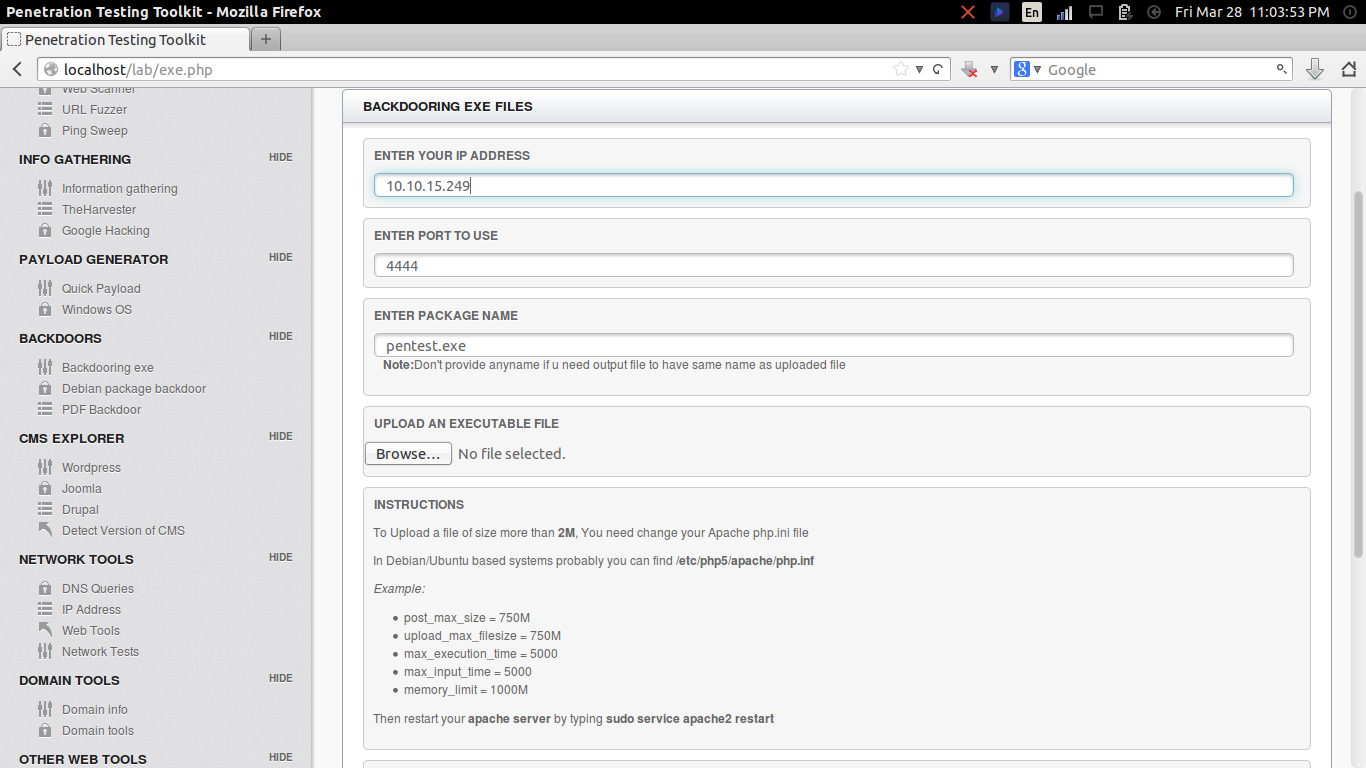1366x768 pixels.
Task: Hide the BACKDOORS section
Action: point(280,336)
